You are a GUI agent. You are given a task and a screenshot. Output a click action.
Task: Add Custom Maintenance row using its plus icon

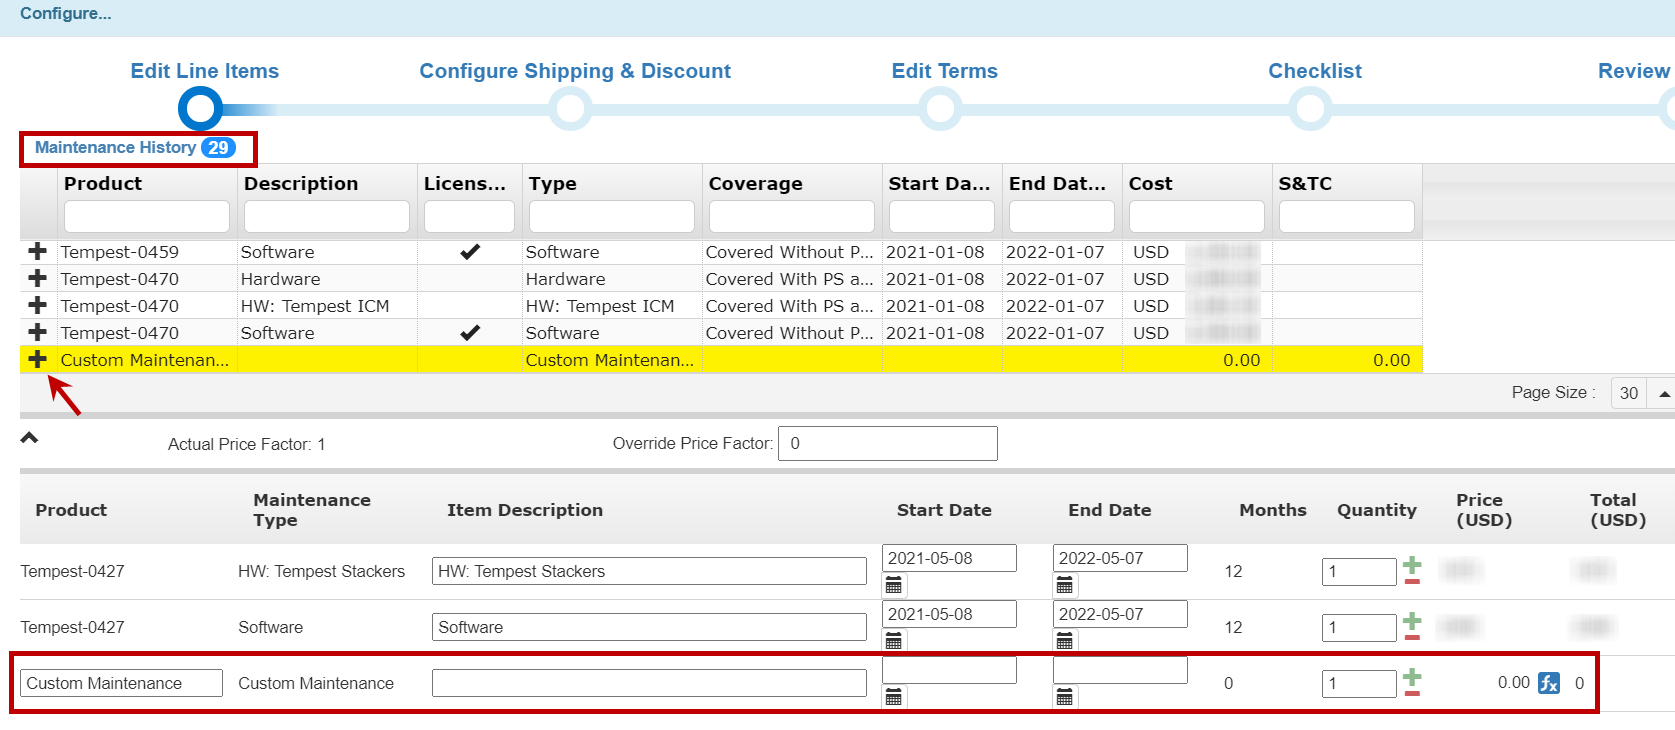37,359
